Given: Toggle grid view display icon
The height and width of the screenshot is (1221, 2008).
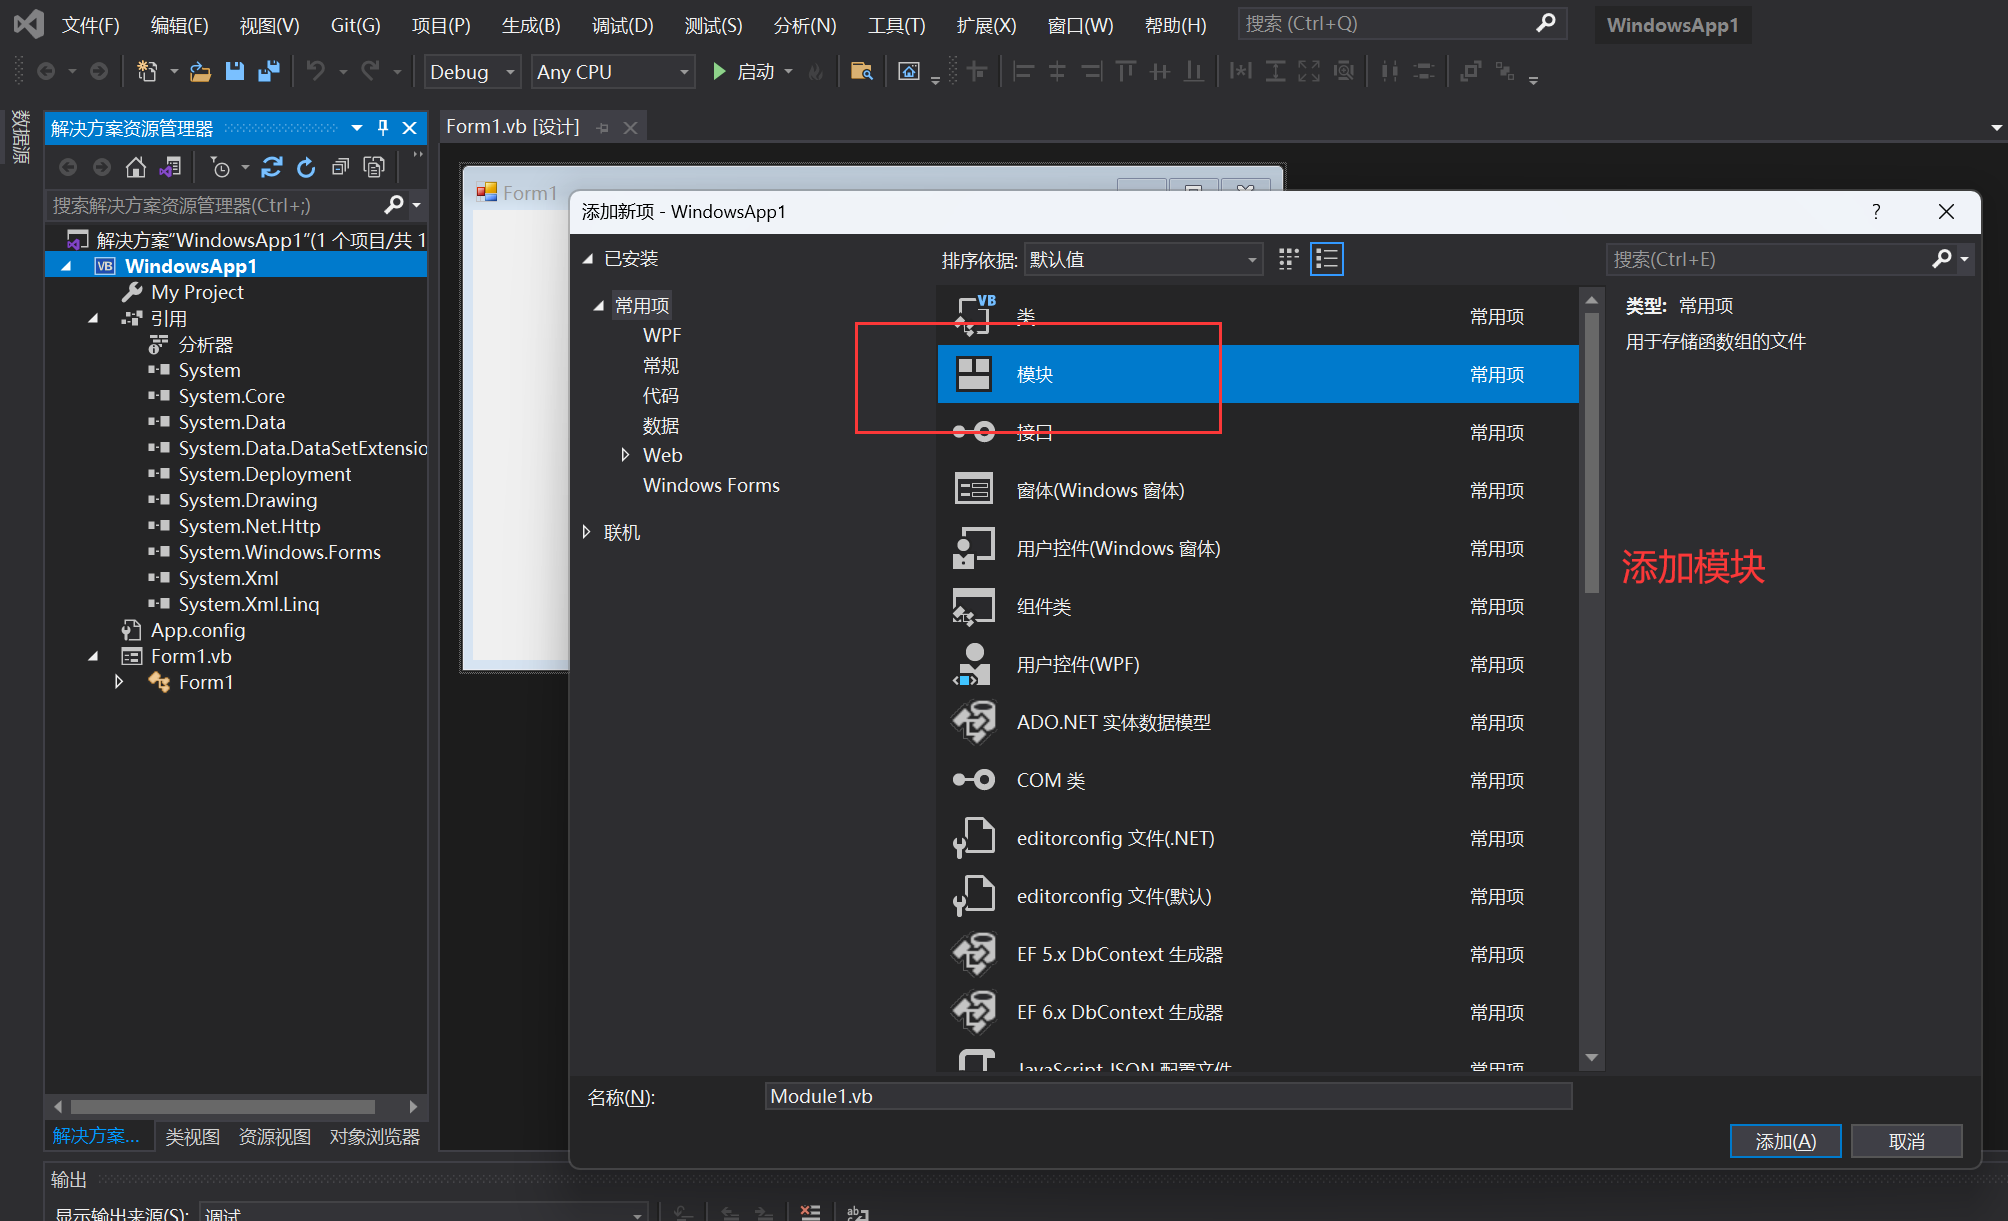Looking at the screenshot, I should click(x=1289, y=258).
